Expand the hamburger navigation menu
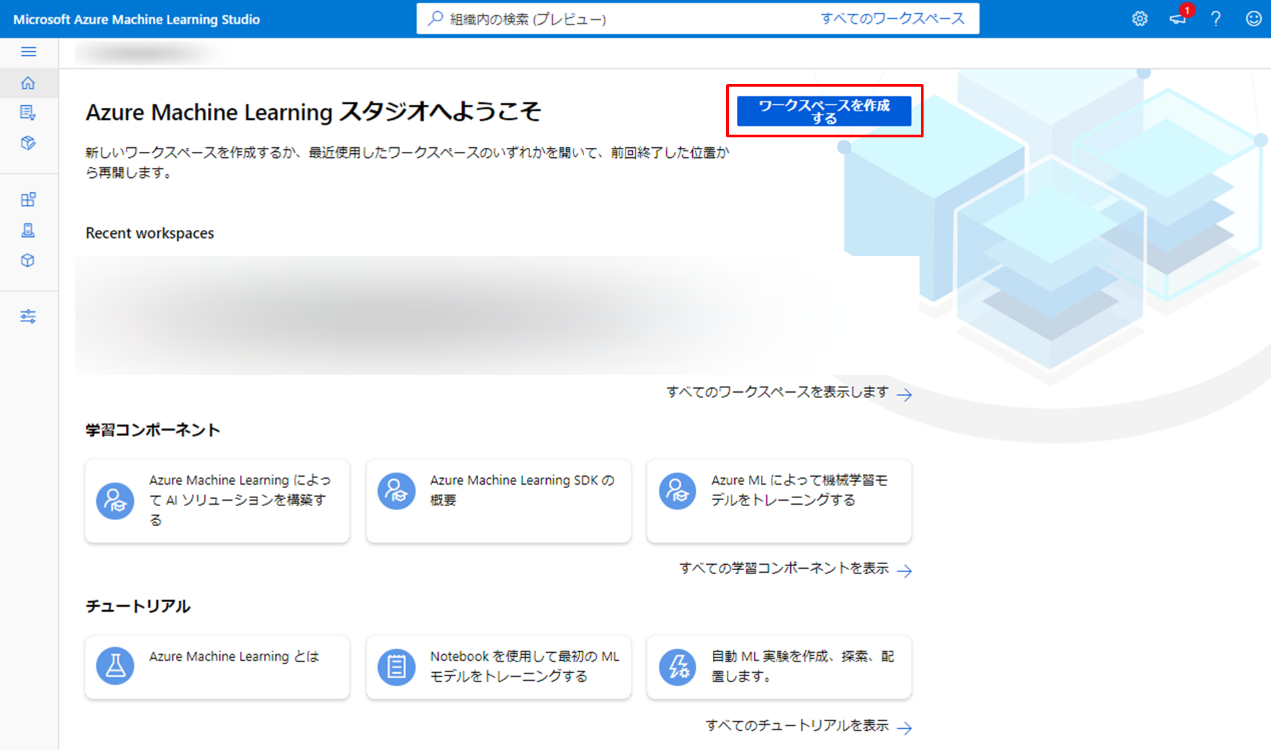 (x=28, y=52)
